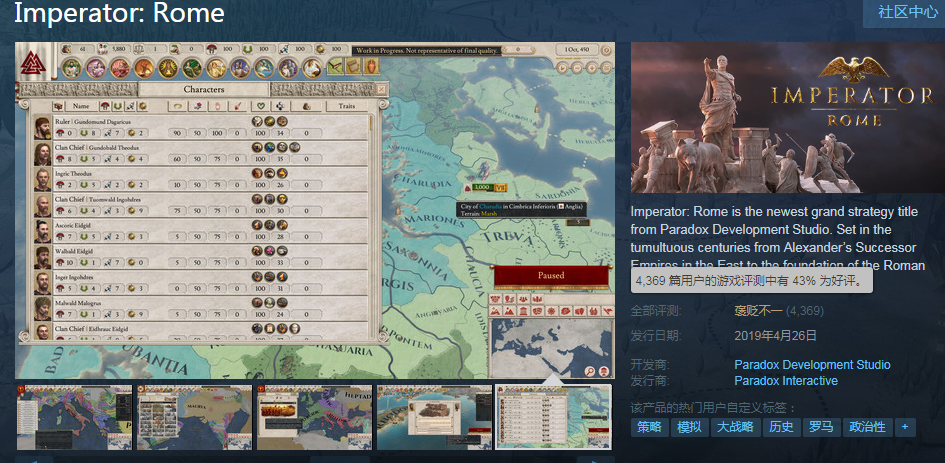Click the Name column header in Characters panel
945x463 pixels.
pos(81,106)
